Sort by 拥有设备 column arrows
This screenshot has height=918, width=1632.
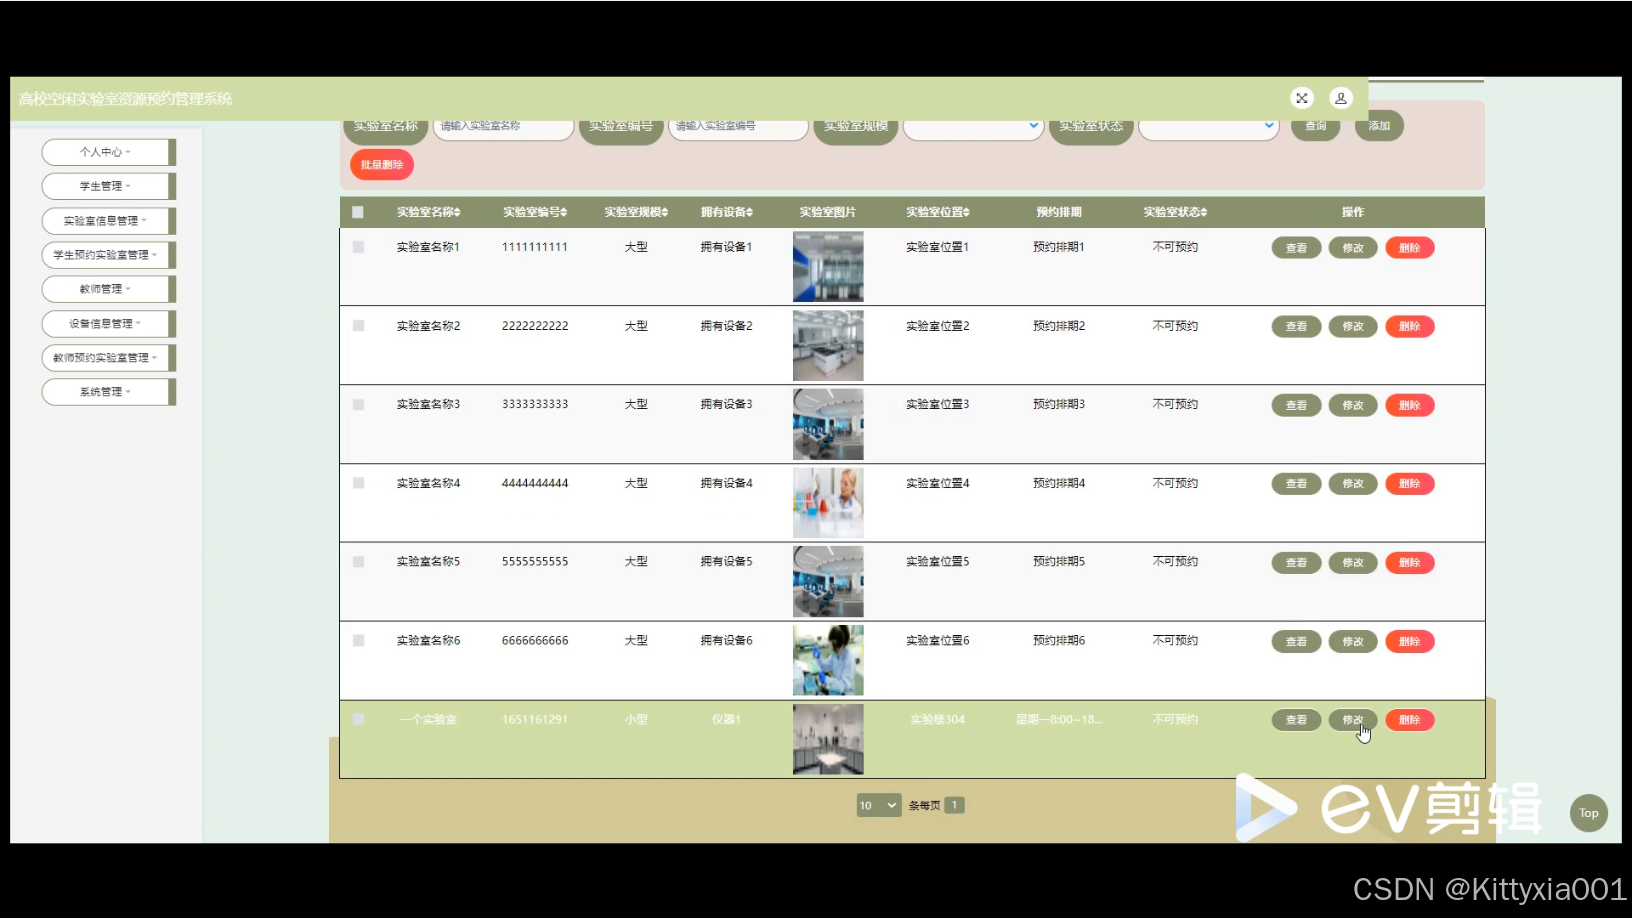click(750, 212)
